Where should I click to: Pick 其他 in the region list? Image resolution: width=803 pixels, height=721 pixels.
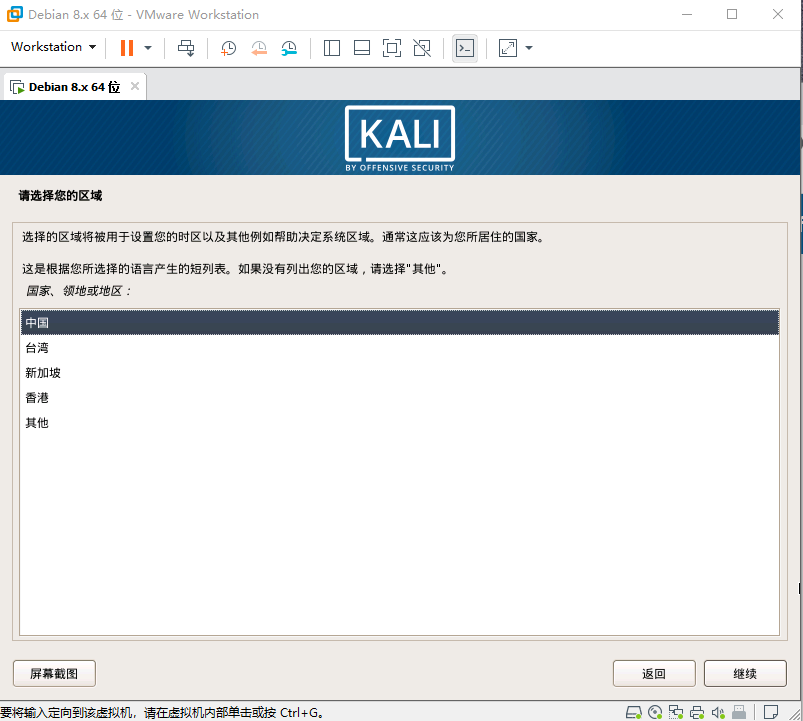tap(399, 423)
